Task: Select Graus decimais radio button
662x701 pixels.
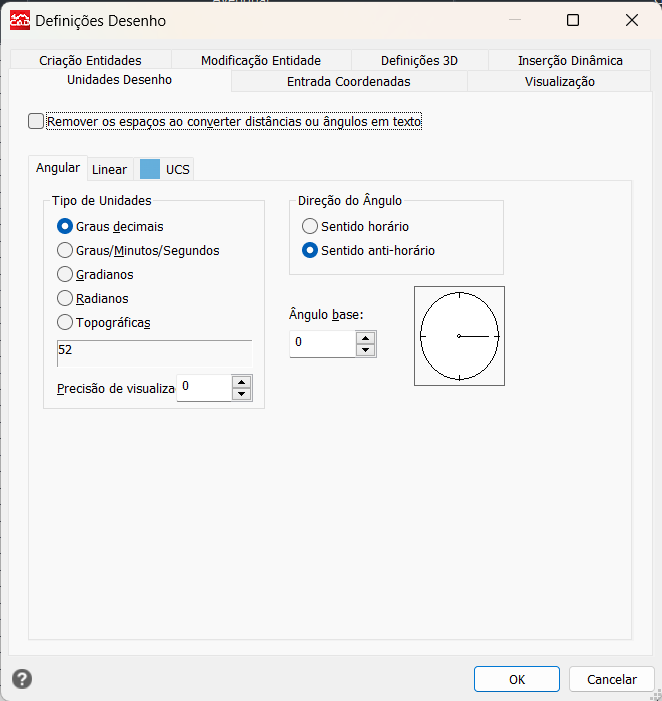Action: (x=65, y=226)
